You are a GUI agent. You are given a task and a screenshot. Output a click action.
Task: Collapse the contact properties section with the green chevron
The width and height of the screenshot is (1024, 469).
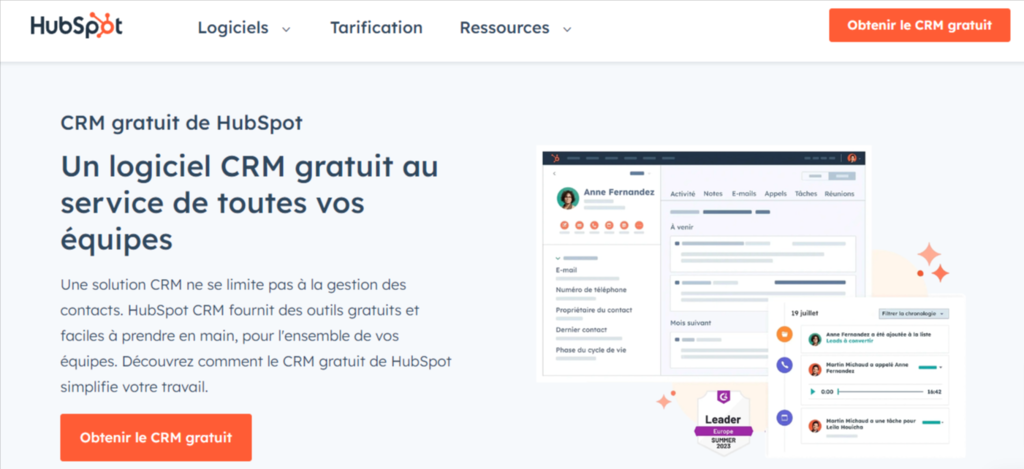click(558, 258)
